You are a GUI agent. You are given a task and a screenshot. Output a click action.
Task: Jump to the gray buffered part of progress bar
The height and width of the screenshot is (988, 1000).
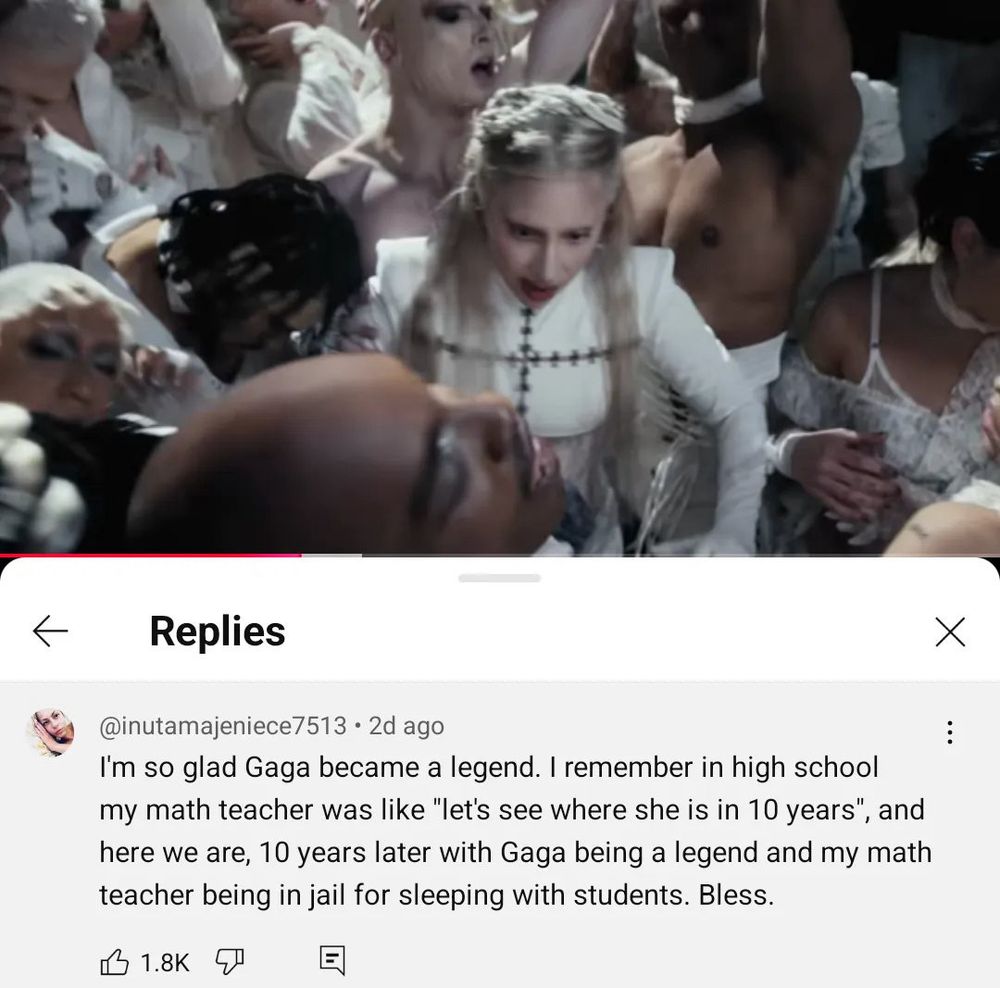[332, 556]
